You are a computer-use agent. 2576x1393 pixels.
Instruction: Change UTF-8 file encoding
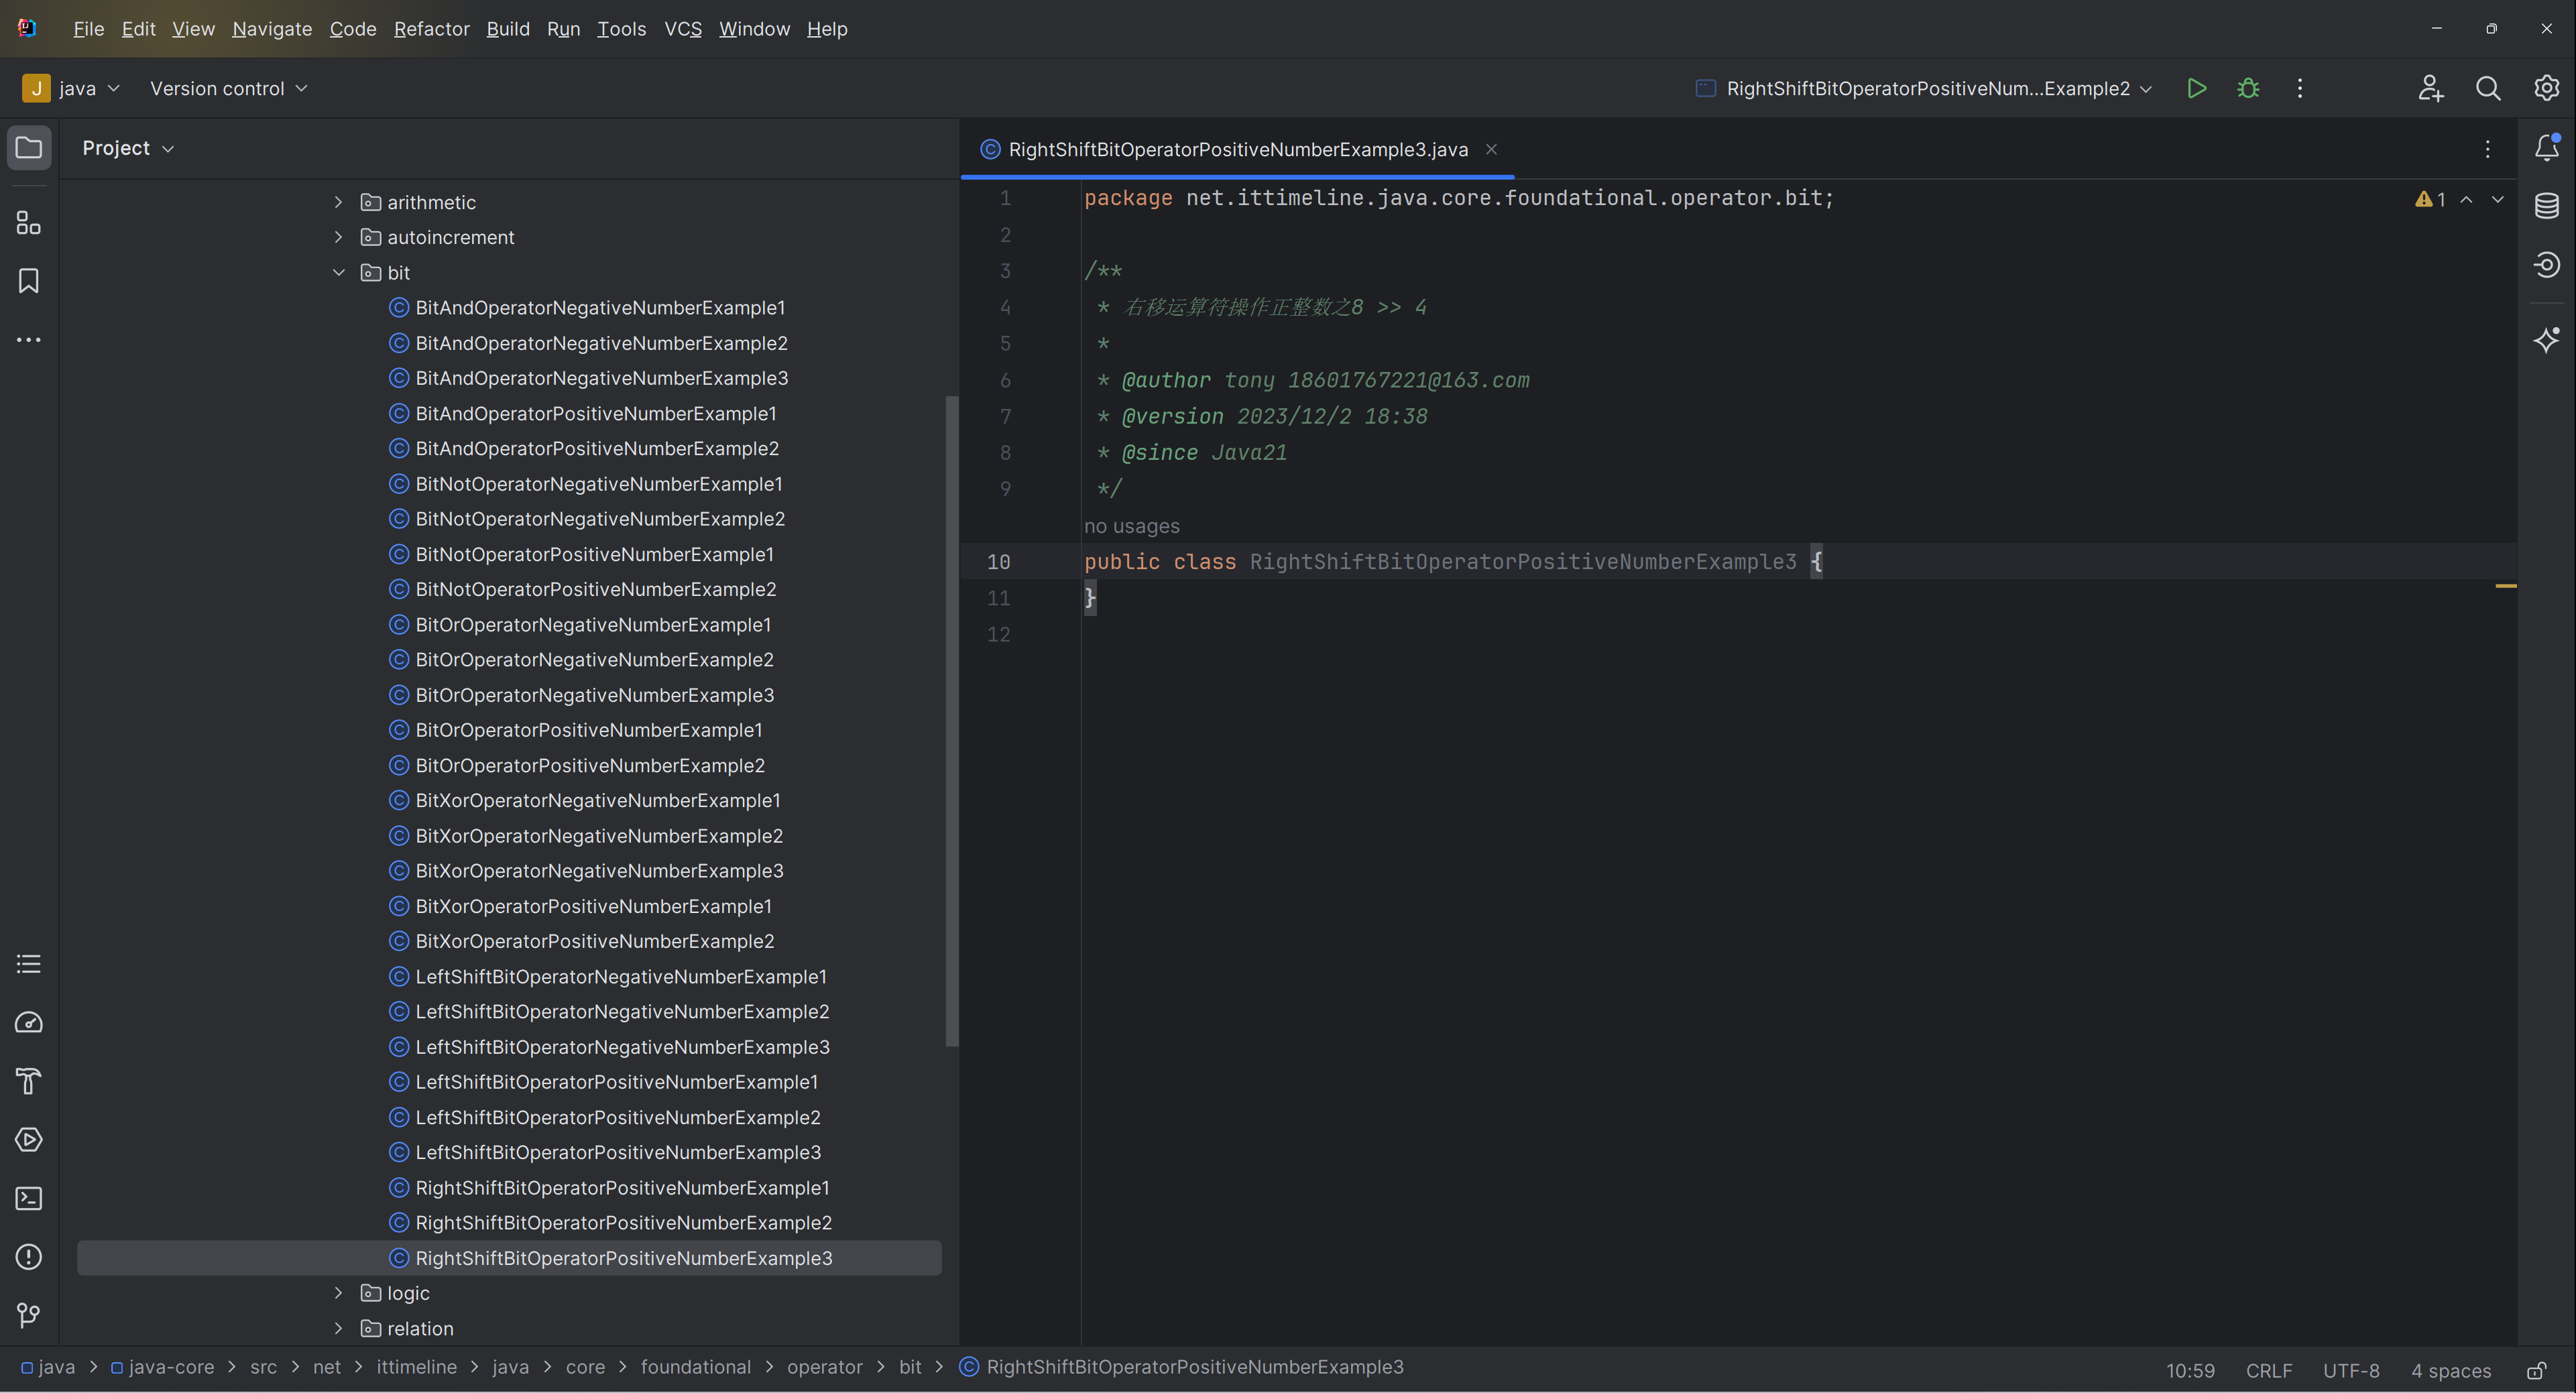(x=2350, y=1370)
